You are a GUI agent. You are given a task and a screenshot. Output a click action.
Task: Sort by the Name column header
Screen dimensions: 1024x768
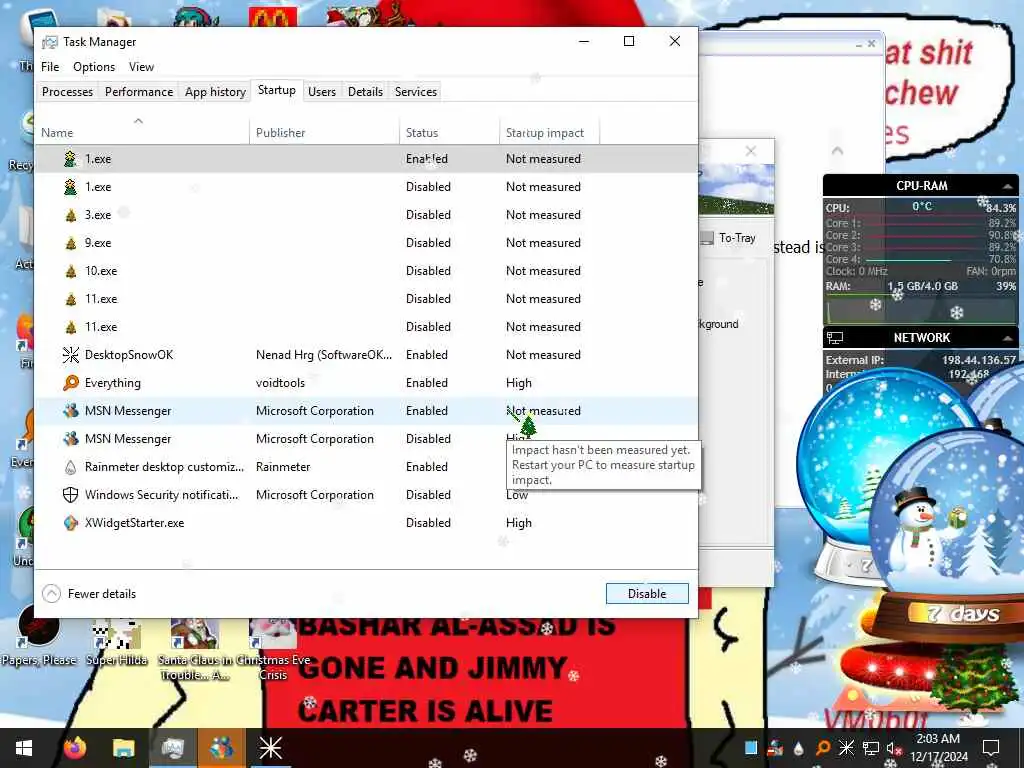pos(142,133)
